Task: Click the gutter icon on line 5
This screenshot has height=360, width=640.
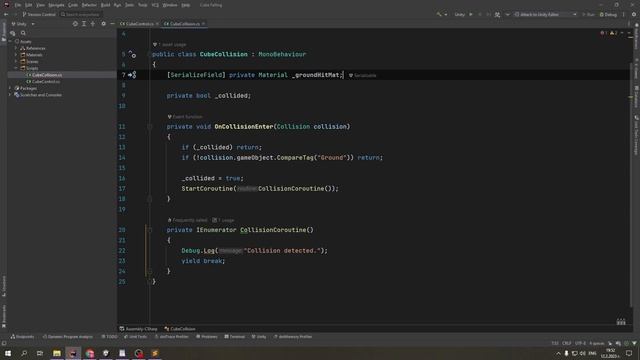Action: pyautogui.click(x=132, y=54)
